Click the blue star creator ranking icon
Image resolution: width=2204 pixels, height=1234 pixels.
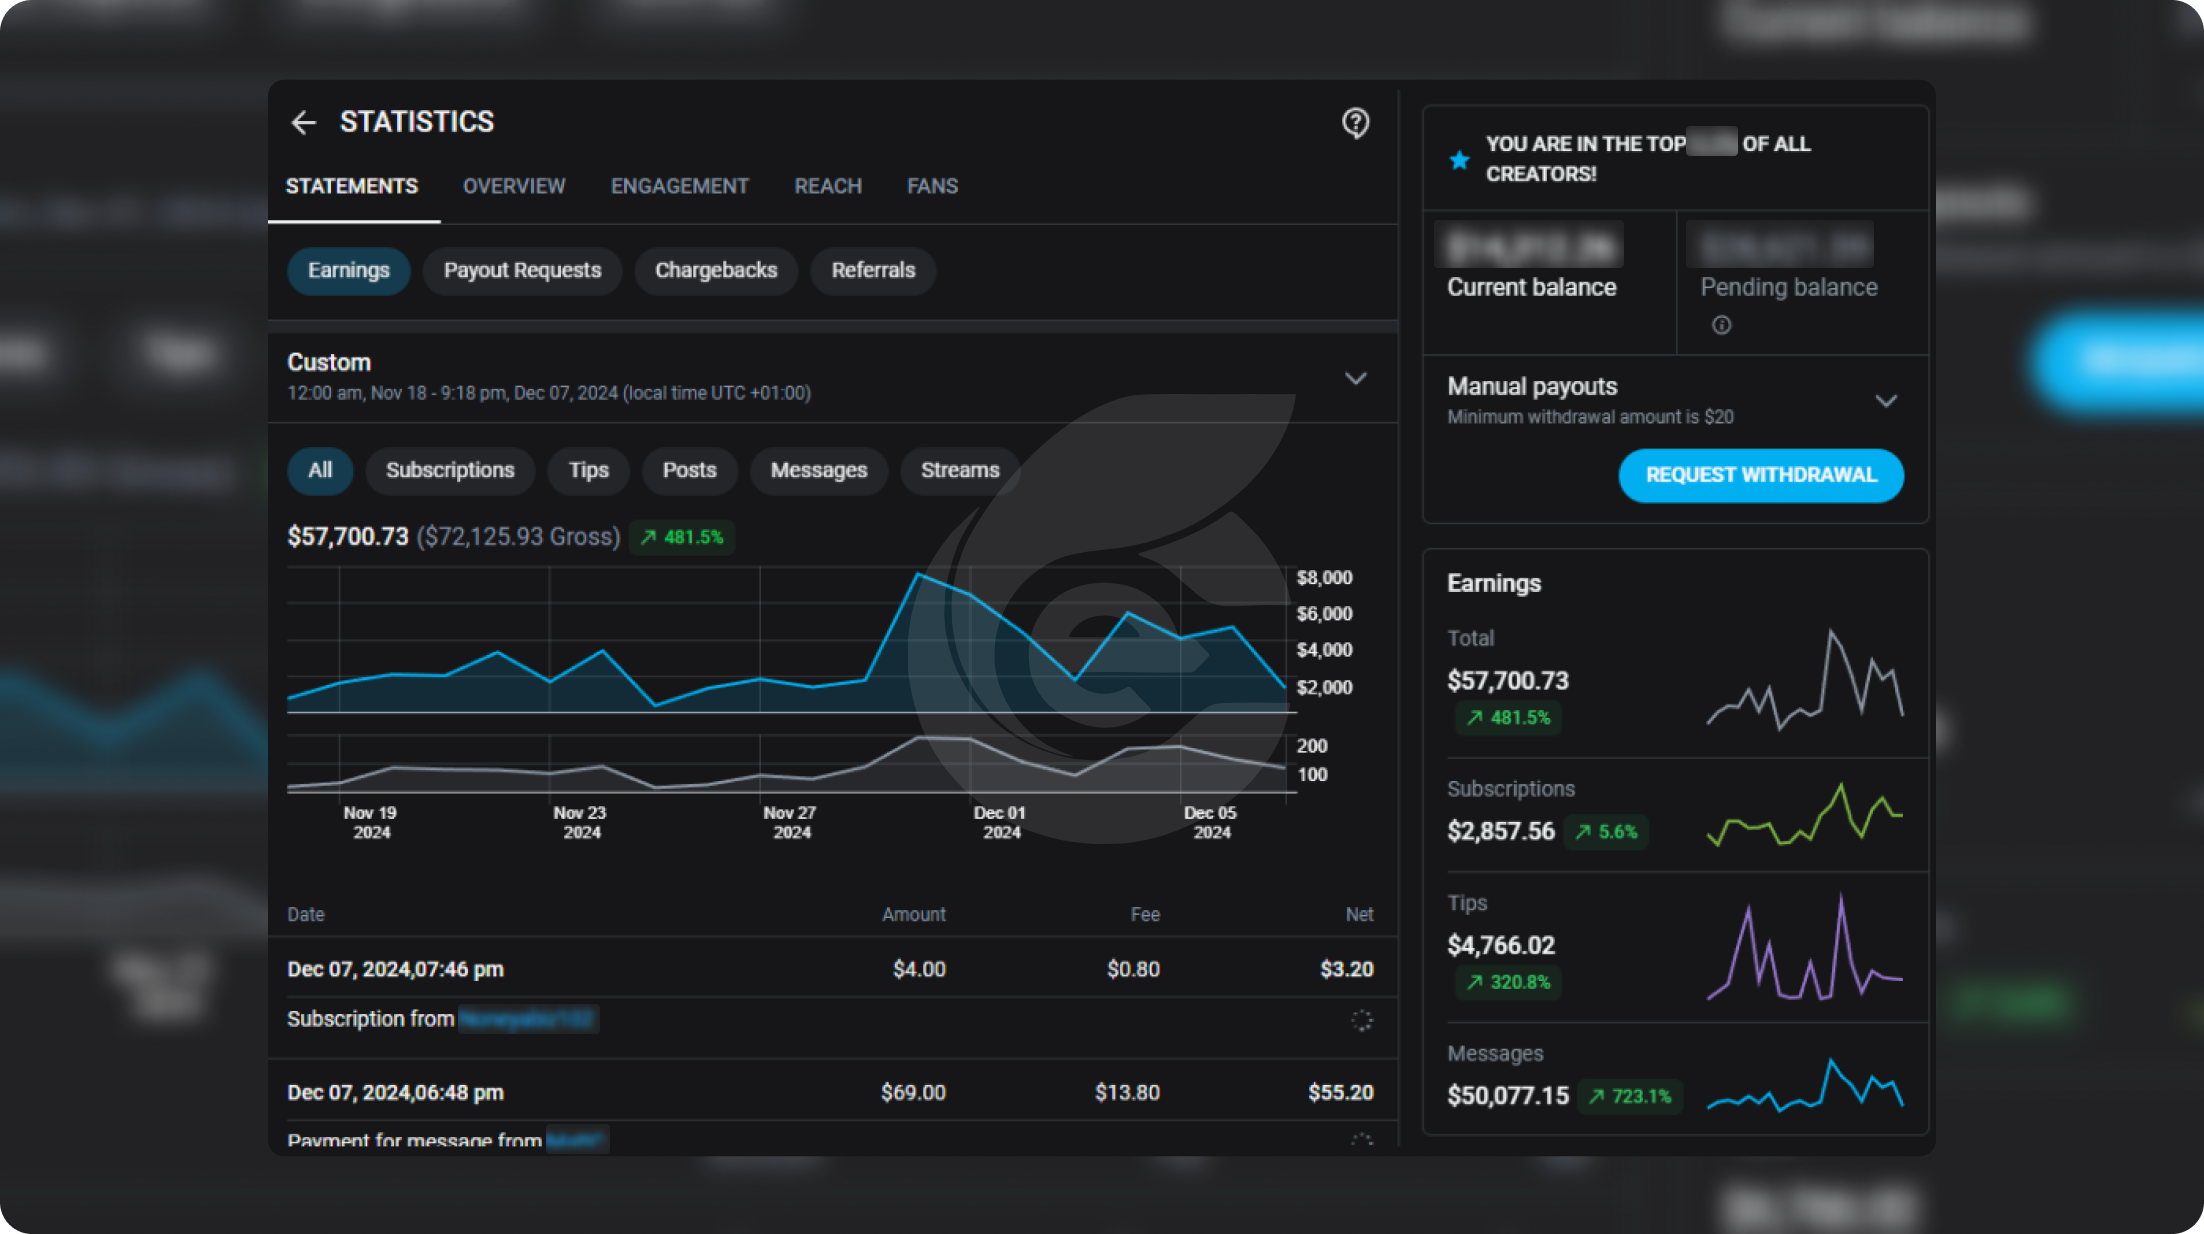pos(1458,158)
